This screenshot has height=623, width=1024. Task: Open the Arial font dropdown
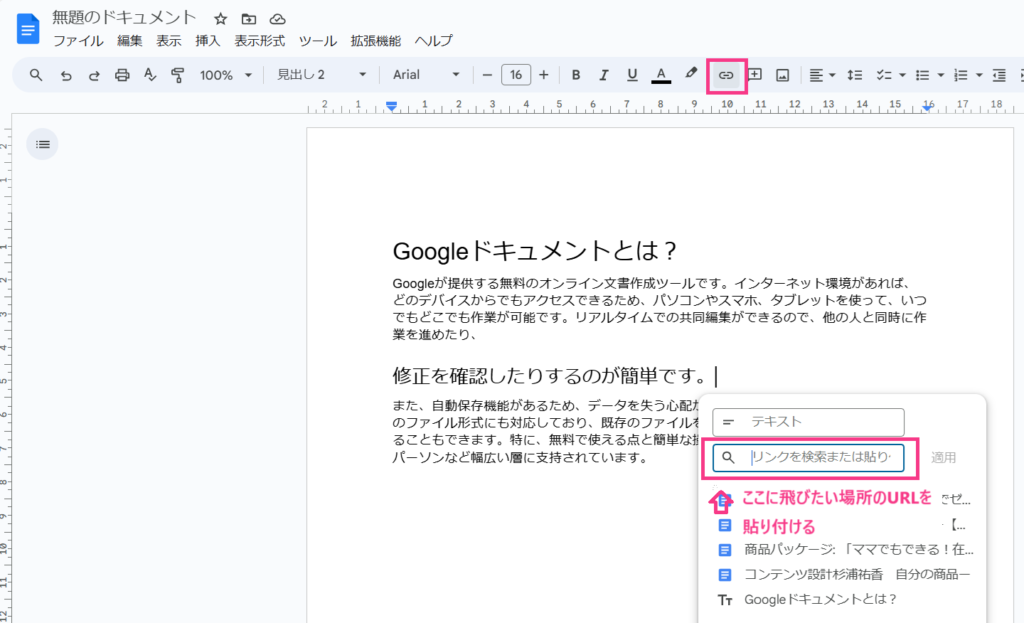426,75
